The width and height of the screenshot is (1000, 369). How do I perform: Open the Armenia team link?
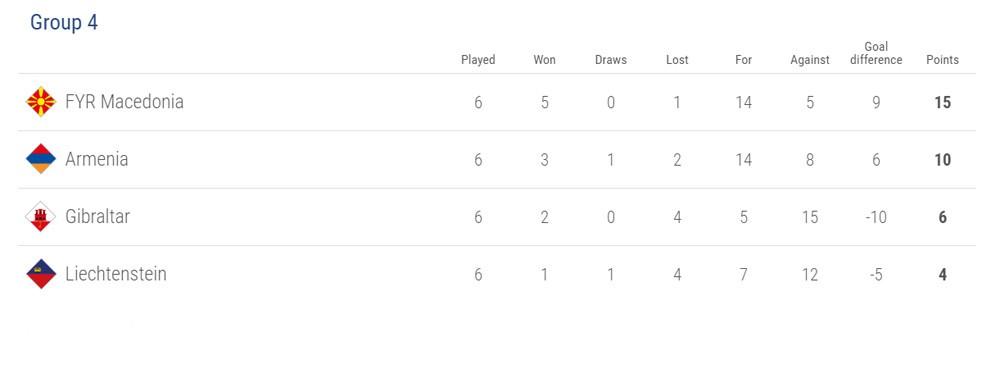pyautogui.click(x=96, y=159)
